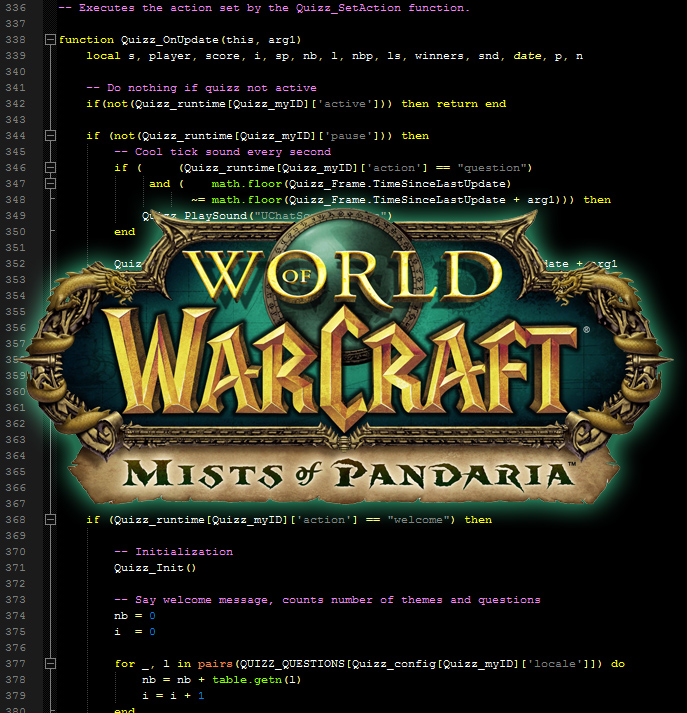
Task: Click the 'local' keyword on line 339
Action: coord(103,56)
